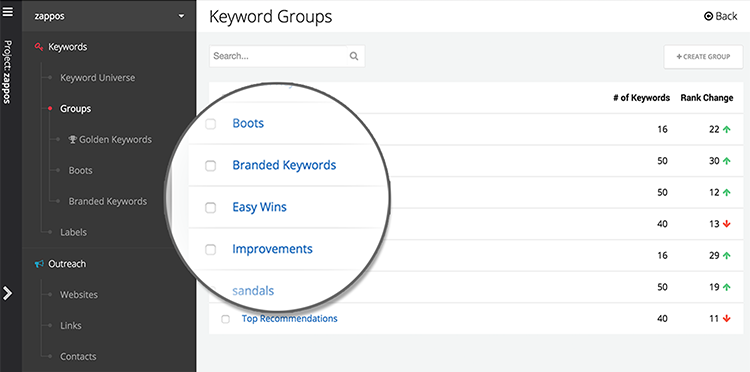Screen dimensions: 750x372
Task: Sort by Rank Change column
Action: point(706,98)
